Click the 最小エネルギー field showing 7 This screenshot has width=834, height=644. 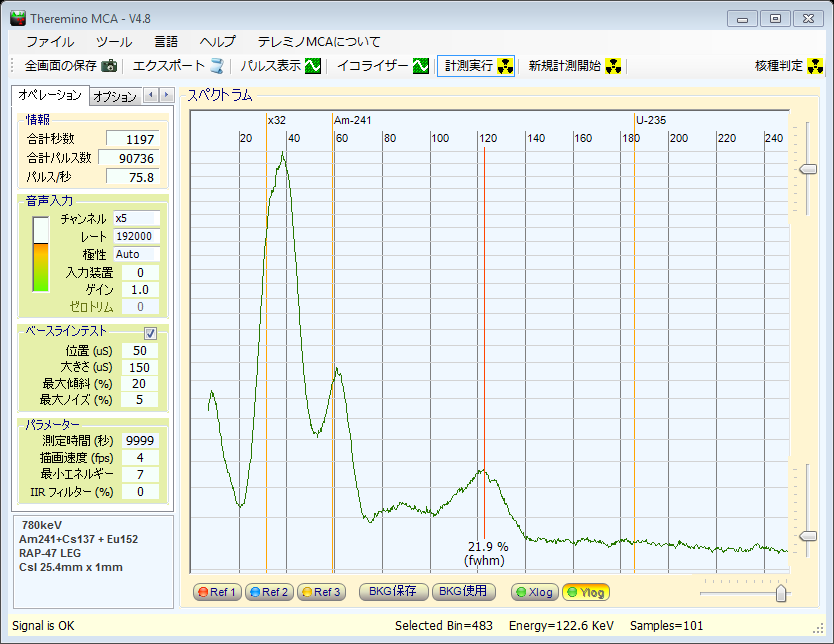coord(140,474)
